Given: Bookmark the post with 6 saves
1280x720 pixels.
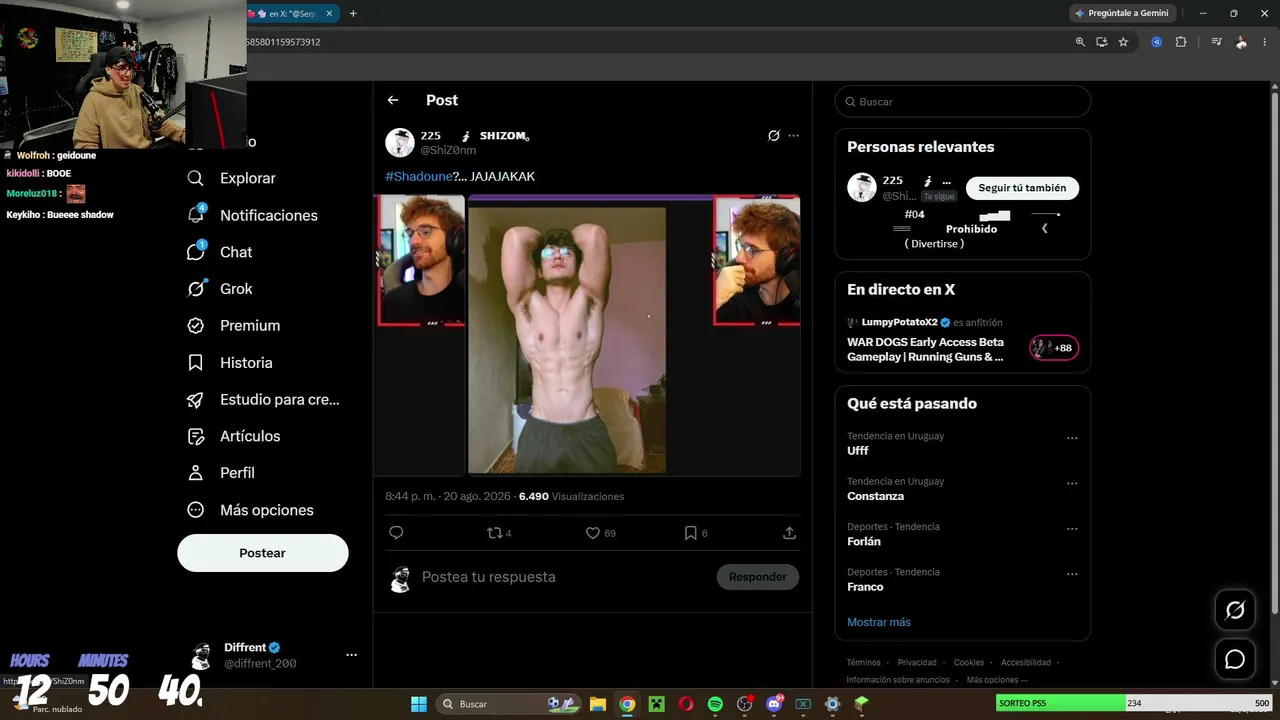Looking at the screenshot, I should point(696,533).
